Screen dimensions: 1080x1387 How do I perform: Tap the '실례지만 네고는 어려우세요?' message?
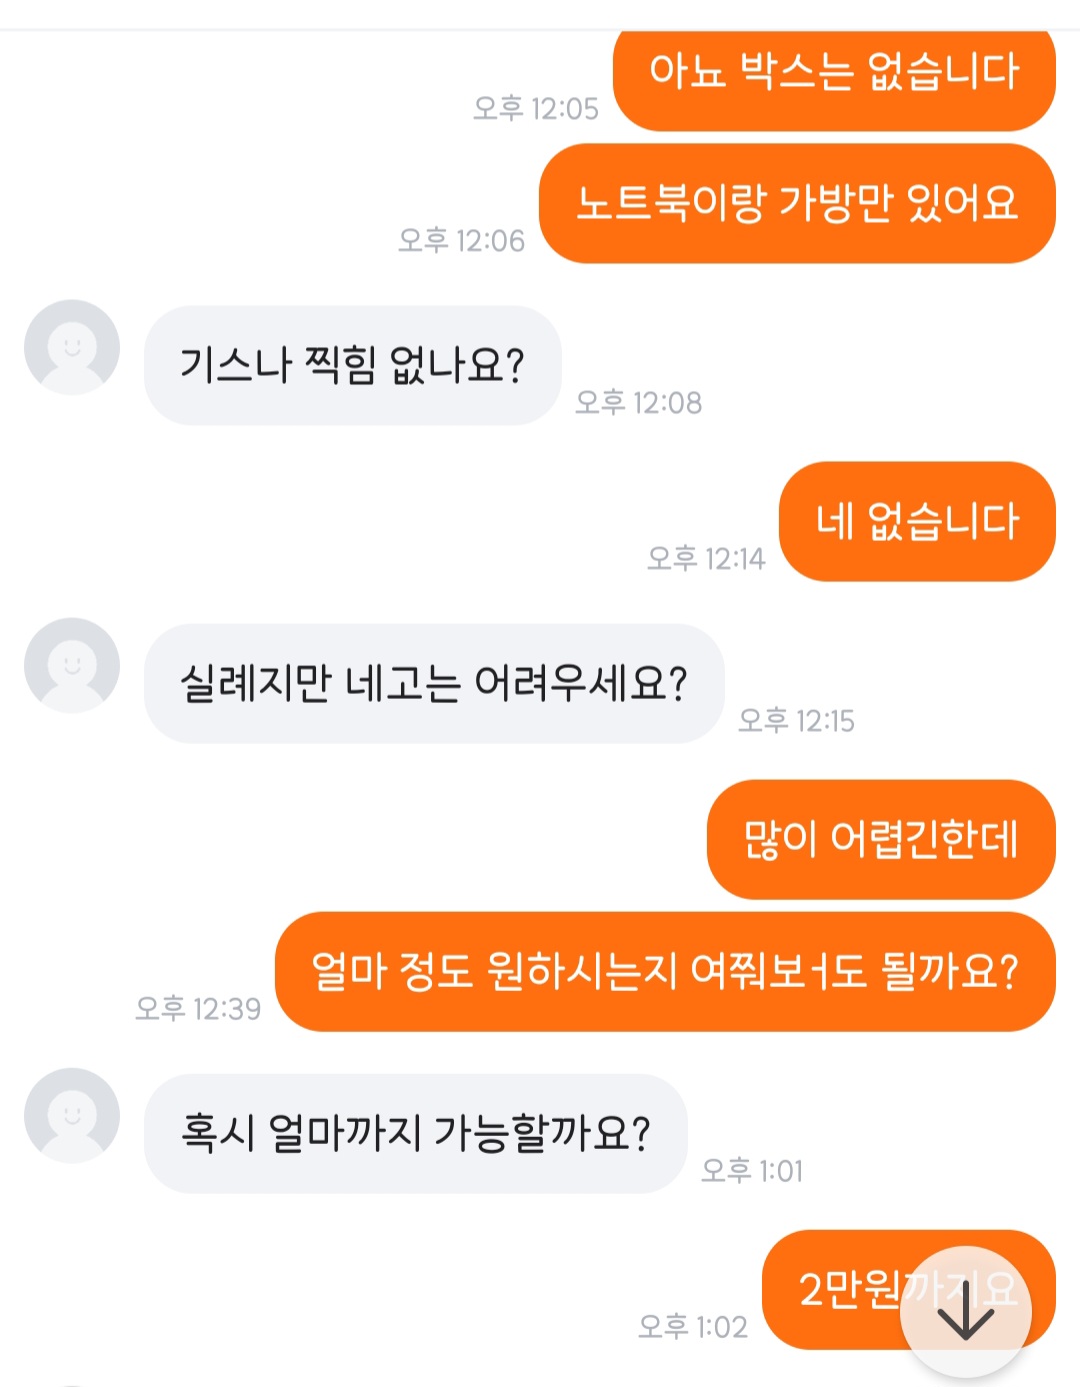pos(433,683)
